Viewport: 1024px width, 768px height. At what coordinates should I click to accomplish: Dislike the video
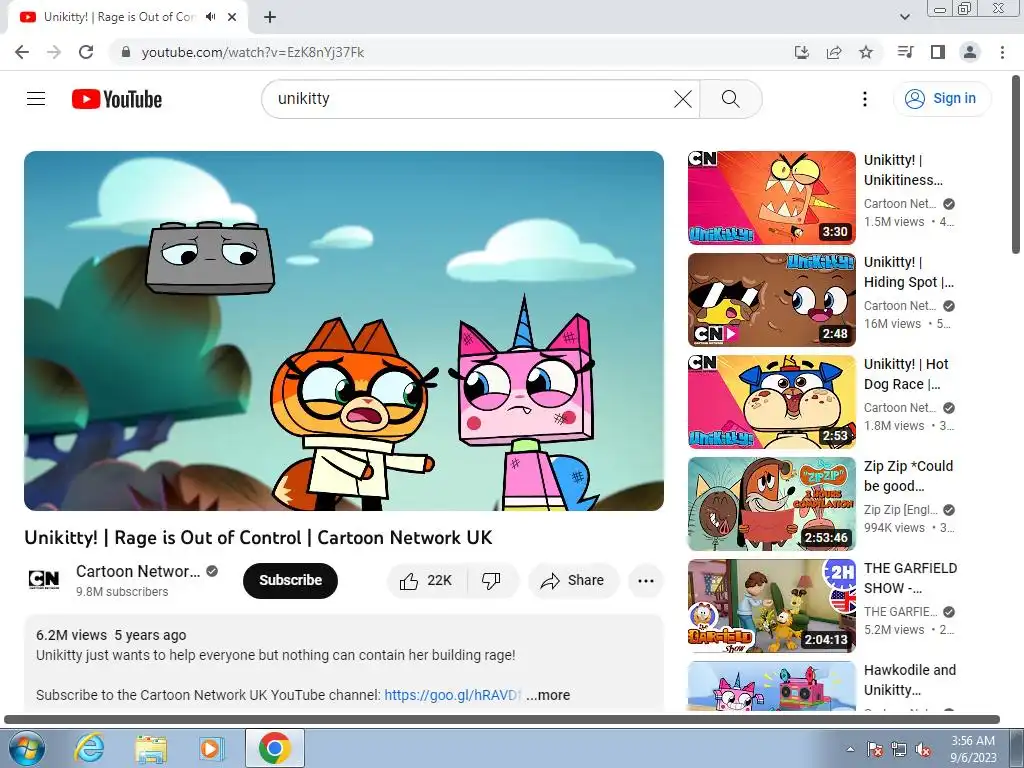[491, 580]
